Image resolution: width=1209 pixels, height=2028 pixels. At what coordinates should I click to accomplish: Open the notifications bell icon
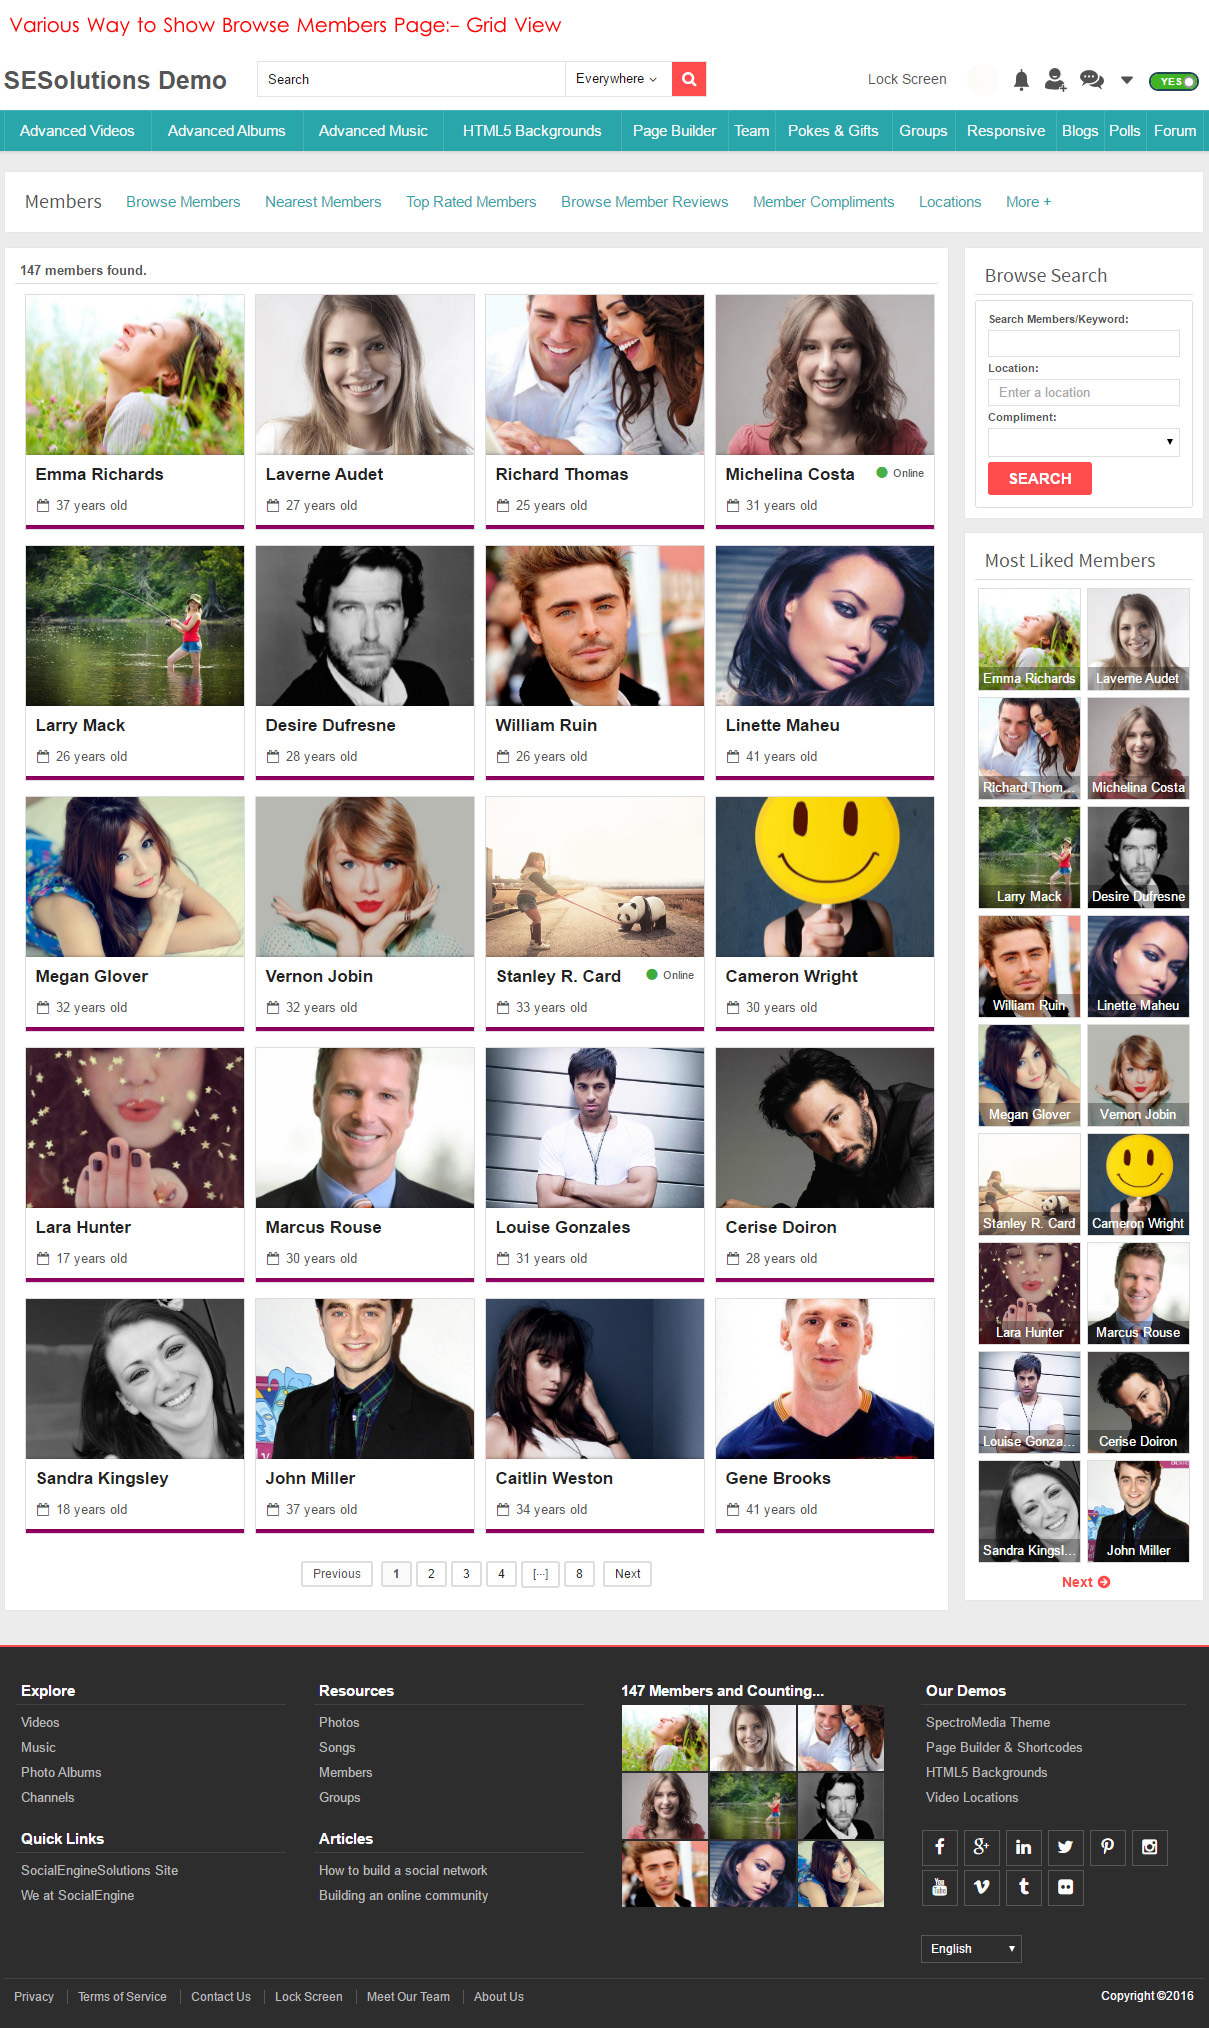[1021, 80]
